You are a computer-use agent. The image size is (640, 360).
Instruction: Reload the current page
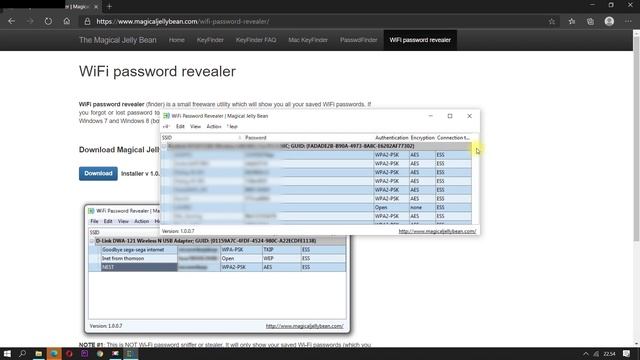pos(48,21)
